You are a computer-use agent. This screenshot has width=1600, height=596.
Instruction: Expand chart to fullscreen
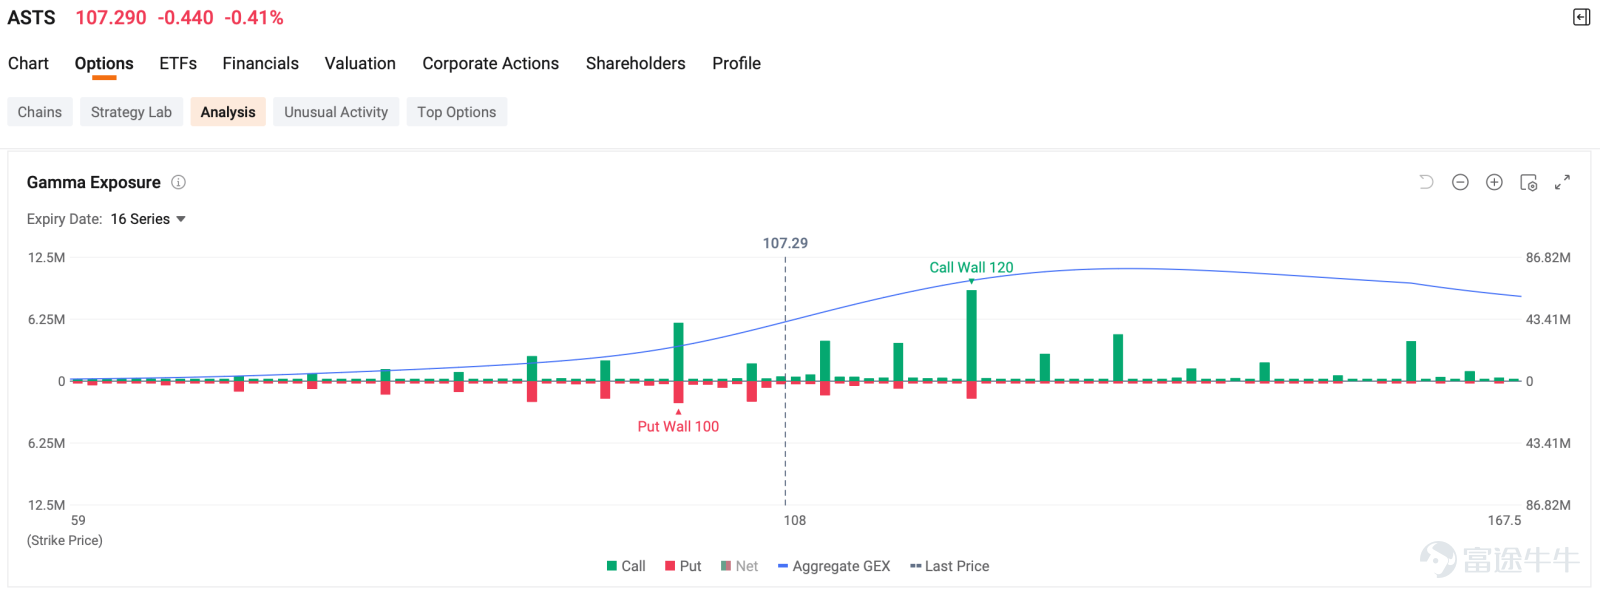coord(1562,182)
